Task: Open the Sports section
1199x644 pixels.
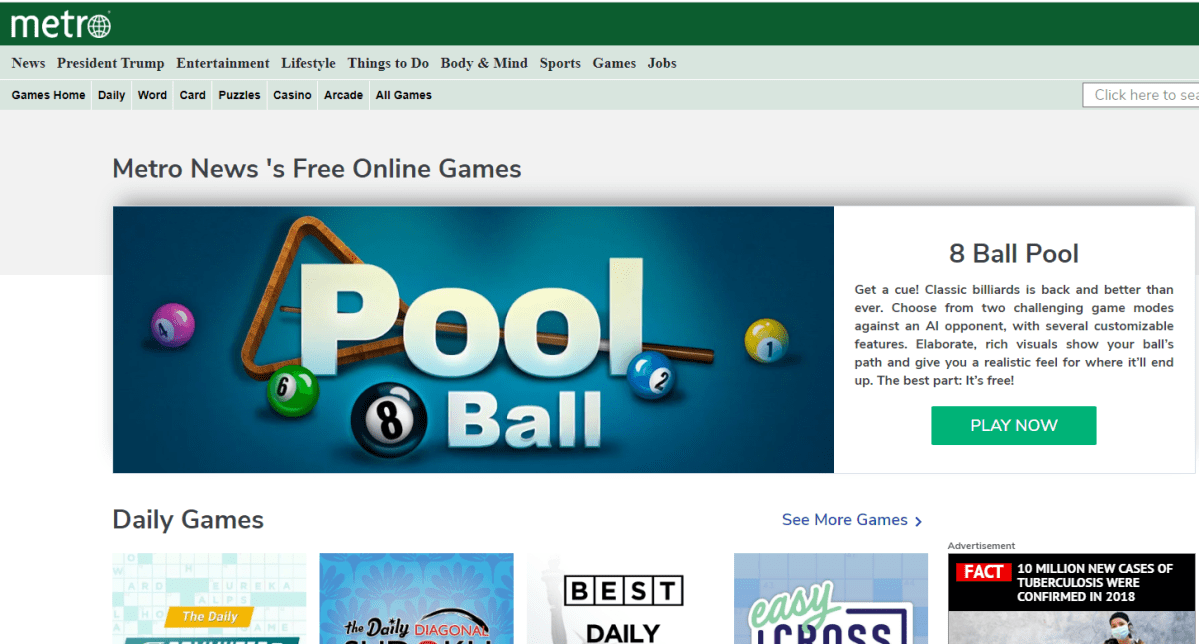Action: 560,63
